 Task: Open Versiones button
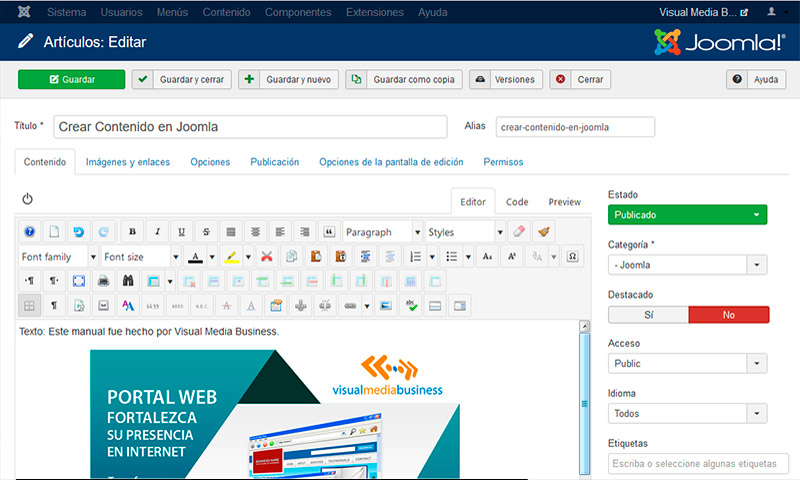[506, 79]
